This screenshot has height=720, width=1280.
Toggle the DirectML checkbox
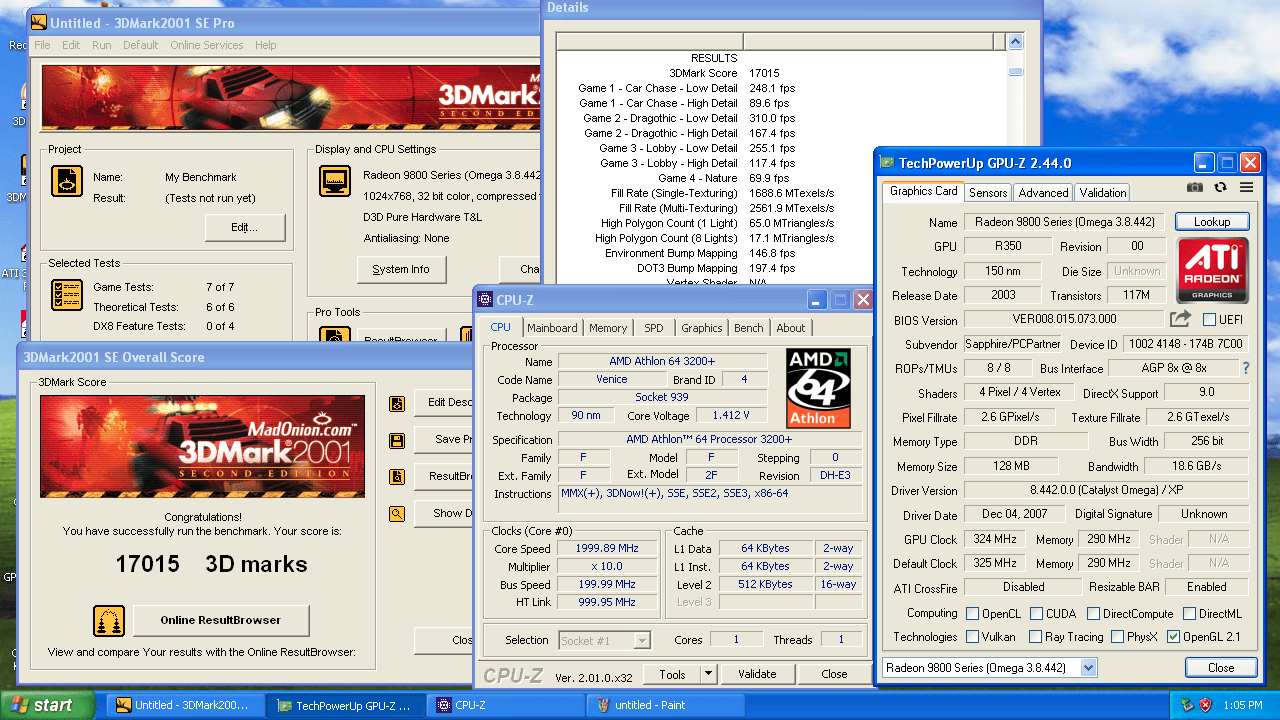click(1190, 613)
